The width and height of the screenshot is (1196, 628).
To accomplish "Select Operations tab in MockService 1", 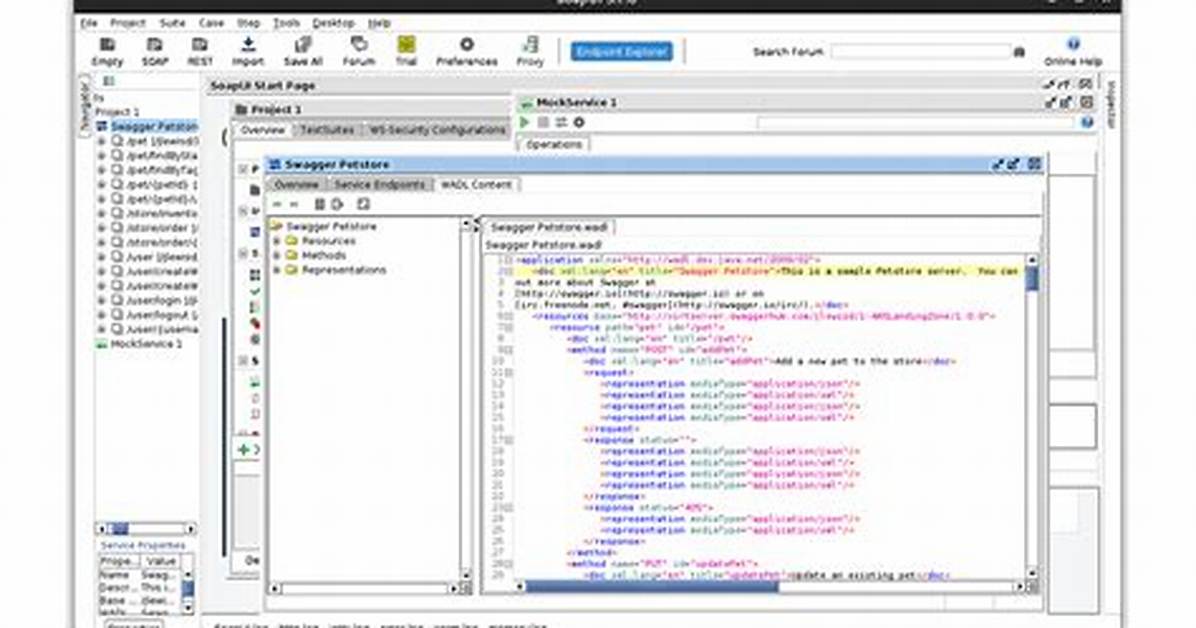I will click(555, 144).
